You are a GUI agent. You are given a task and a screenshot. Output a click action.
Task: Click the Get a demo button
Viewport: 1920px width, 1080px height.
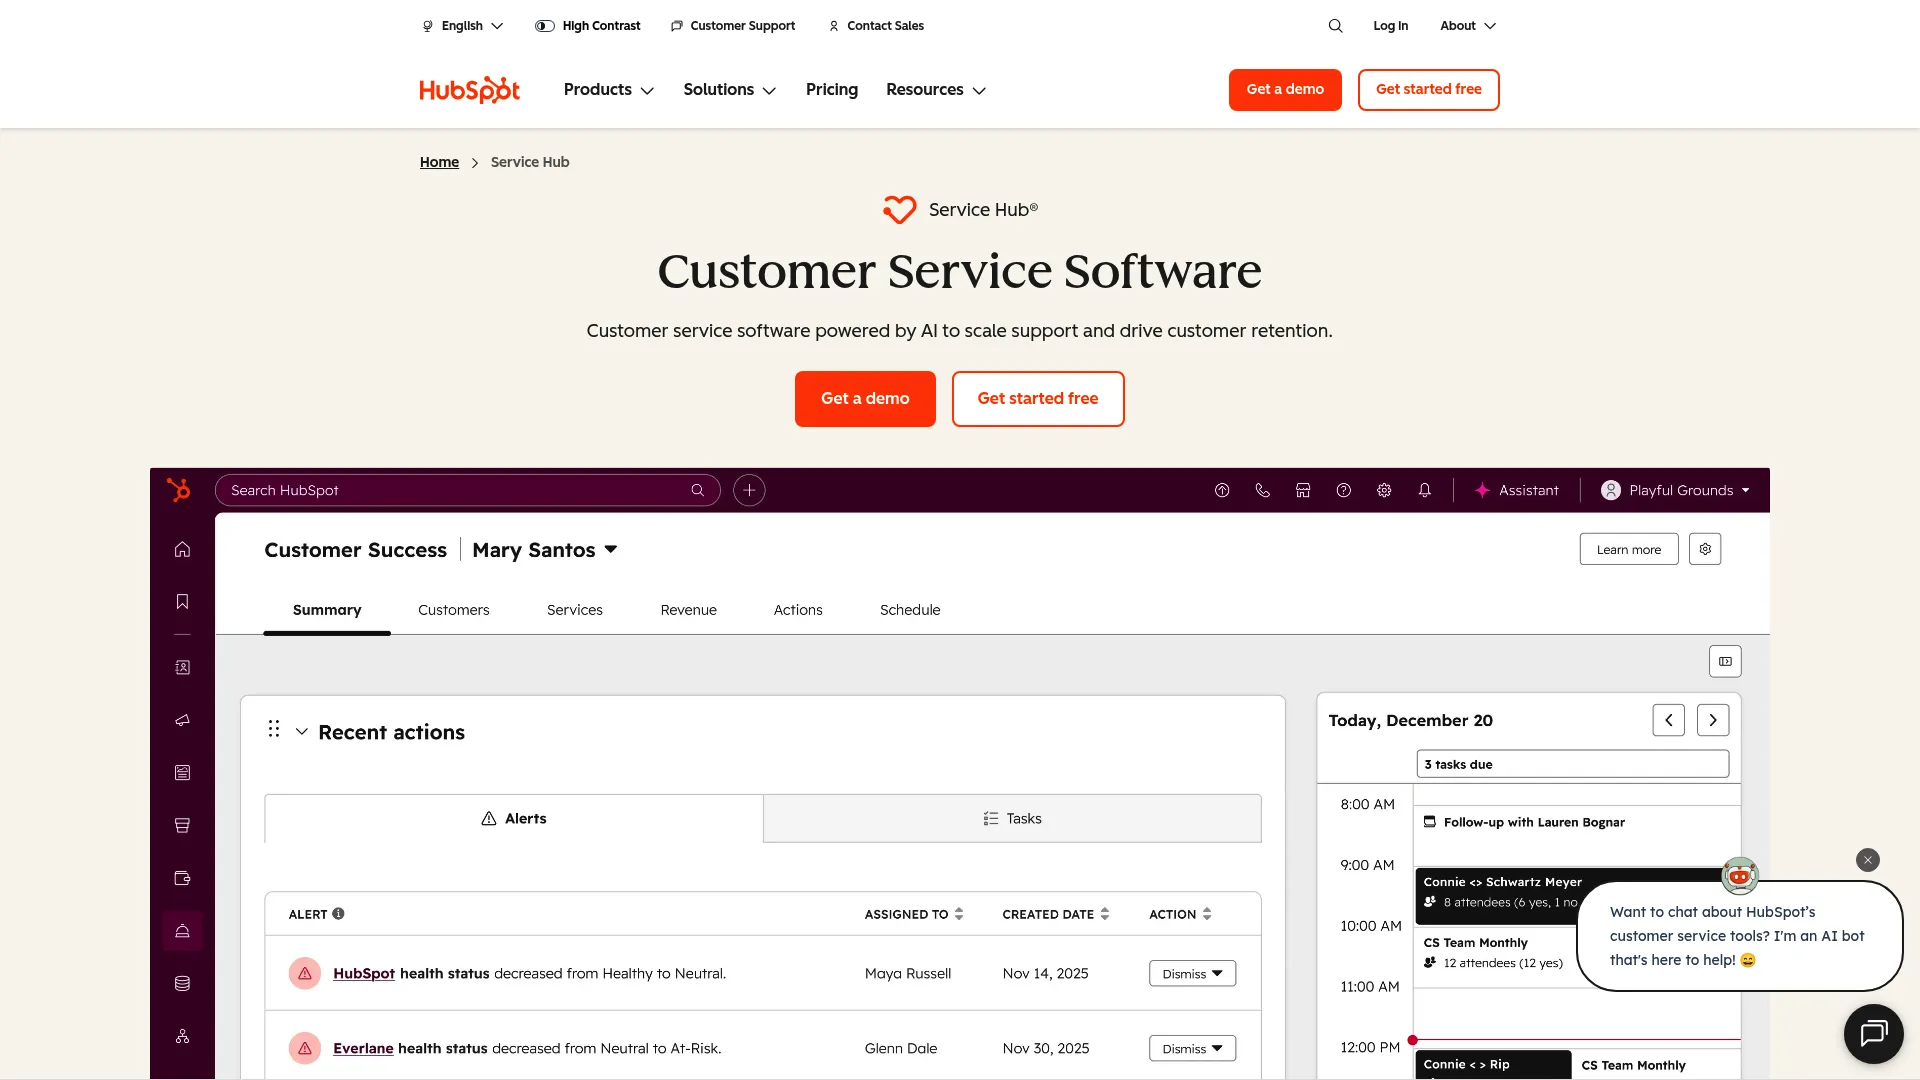coord(865,398)
